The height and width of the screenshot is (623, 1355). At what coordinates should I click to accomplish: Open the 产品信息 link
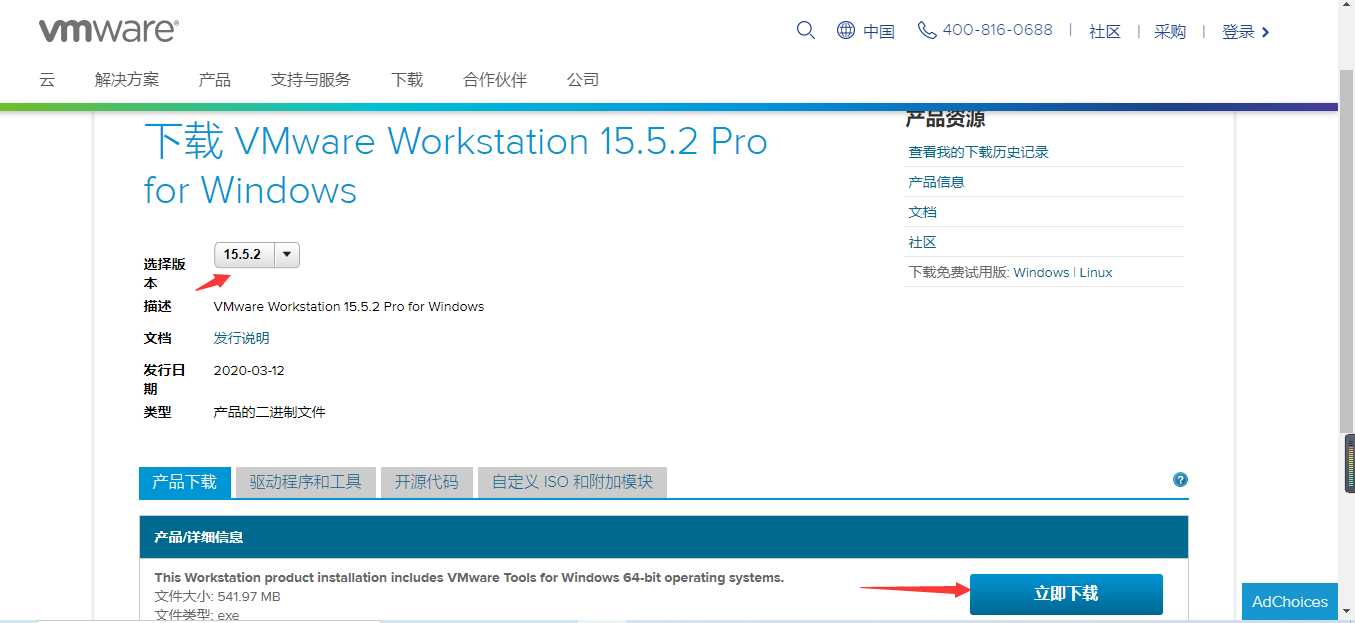click(x=936, y=182)
